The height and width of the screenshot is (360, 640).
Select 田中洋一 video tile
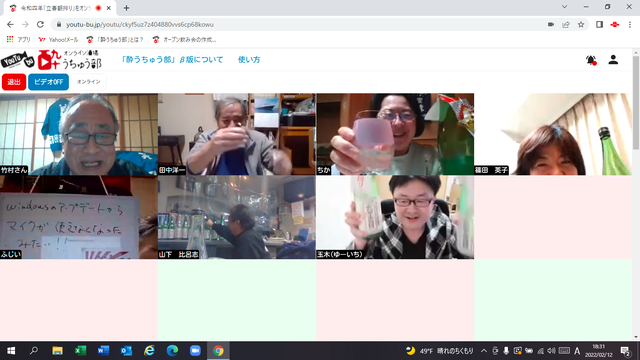click(237, 134)
